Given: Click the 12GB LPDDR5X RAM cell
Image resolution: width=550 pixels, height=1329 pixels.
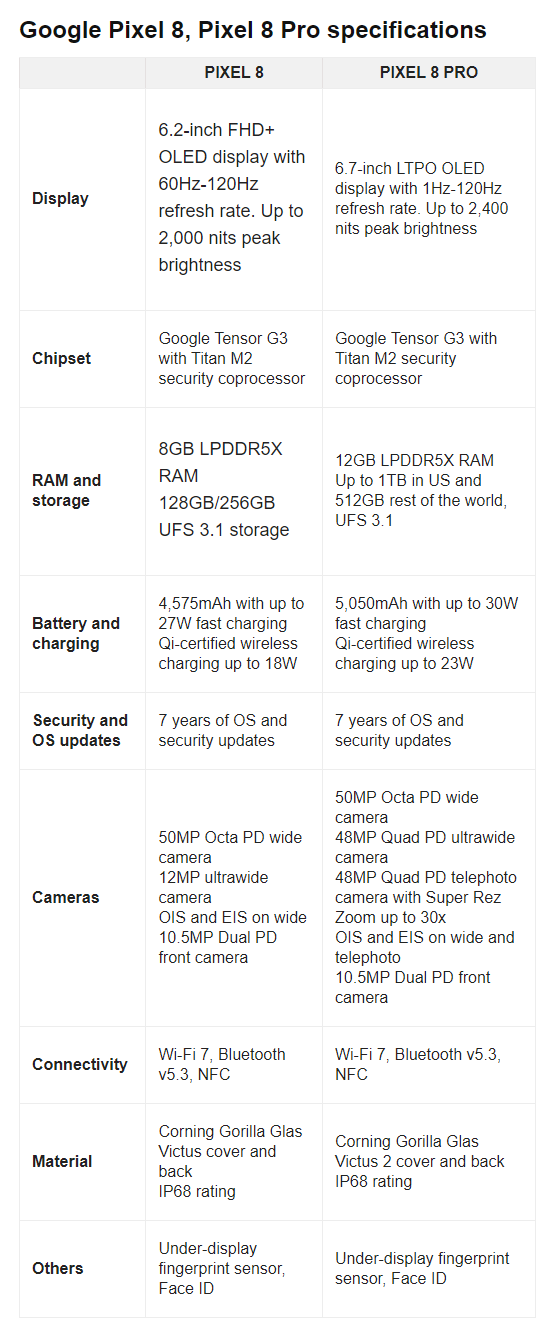Looking at the screenshot, I should 429,490.
